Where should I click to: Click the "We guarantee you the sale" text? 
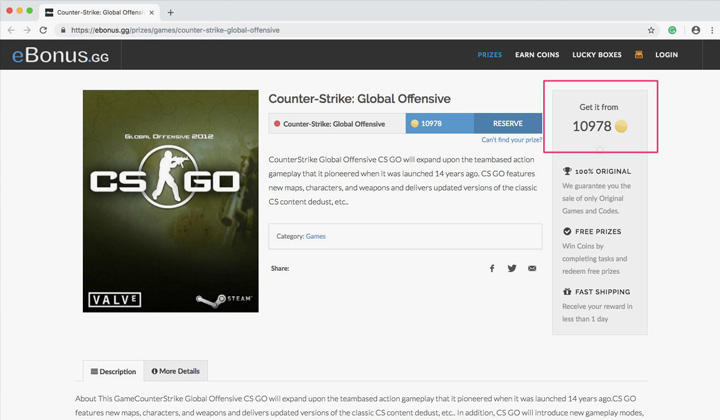click(596, 198)
